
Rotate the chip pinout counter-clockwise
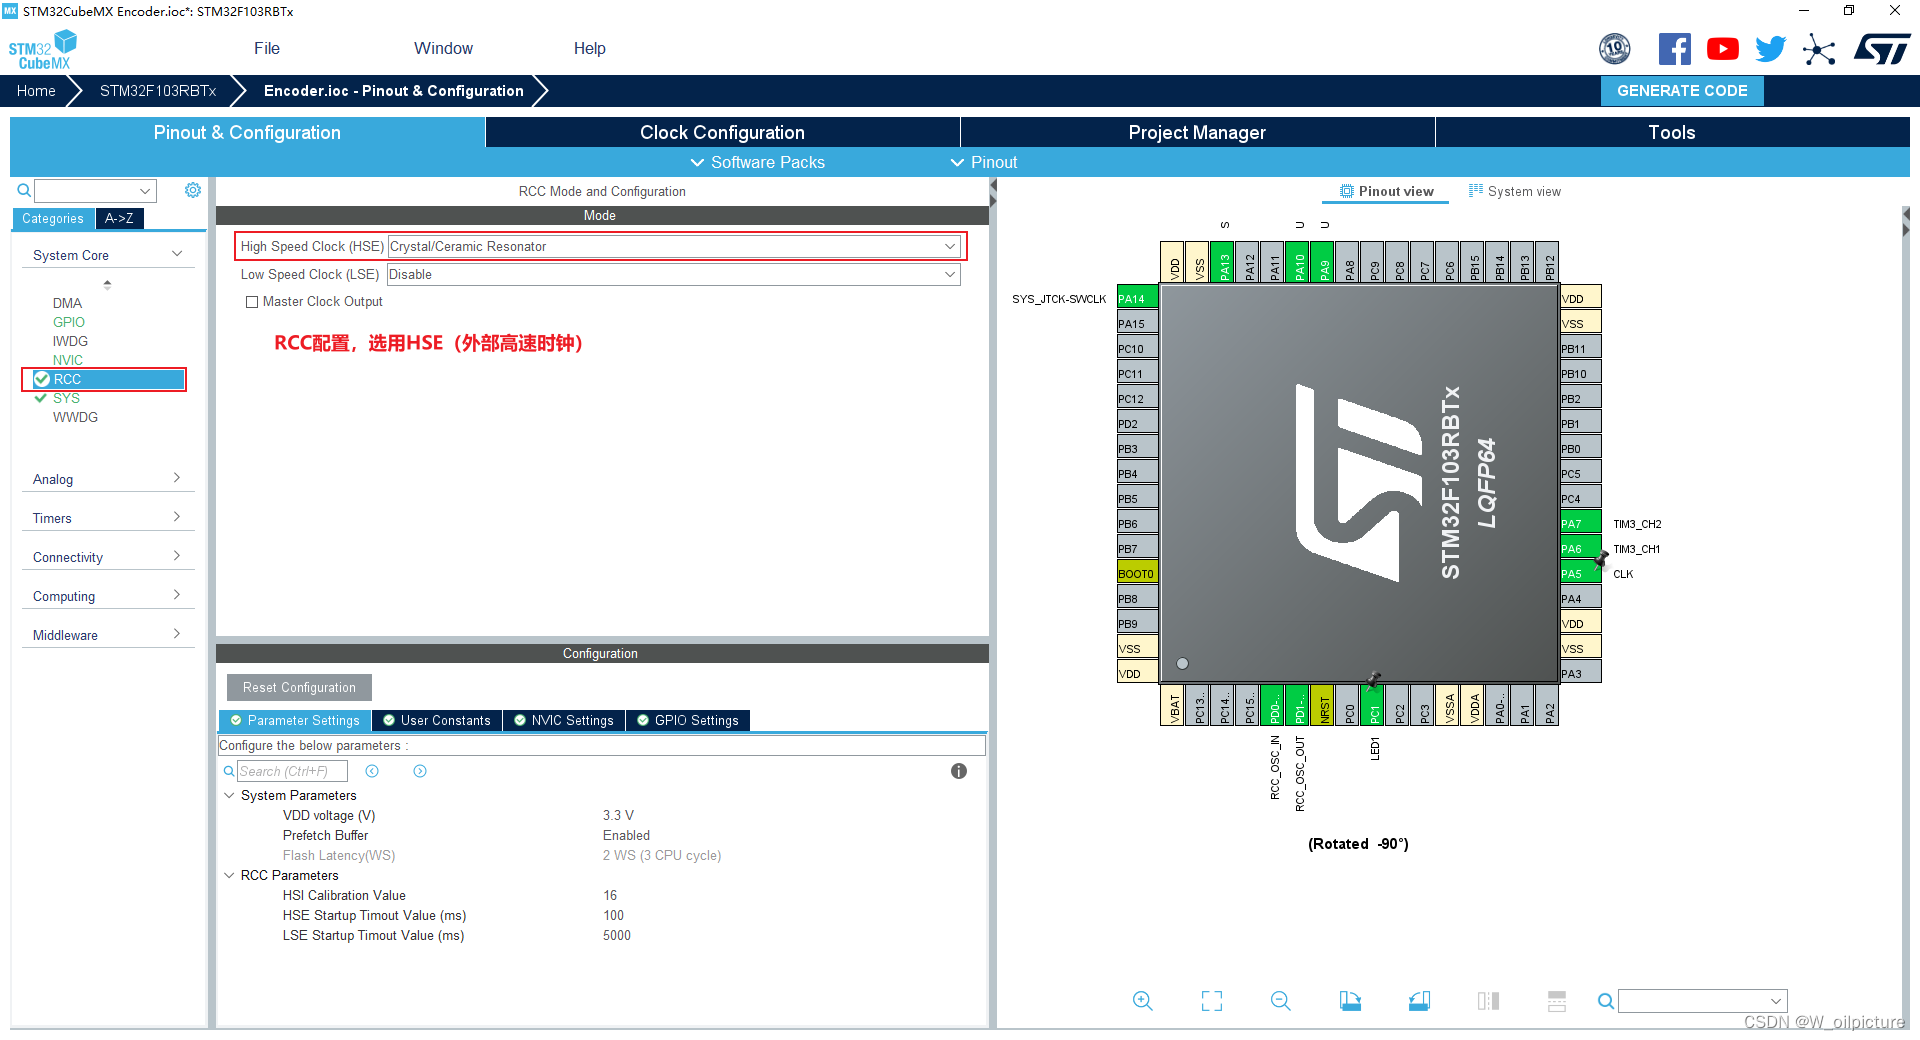point(1419,1001)
